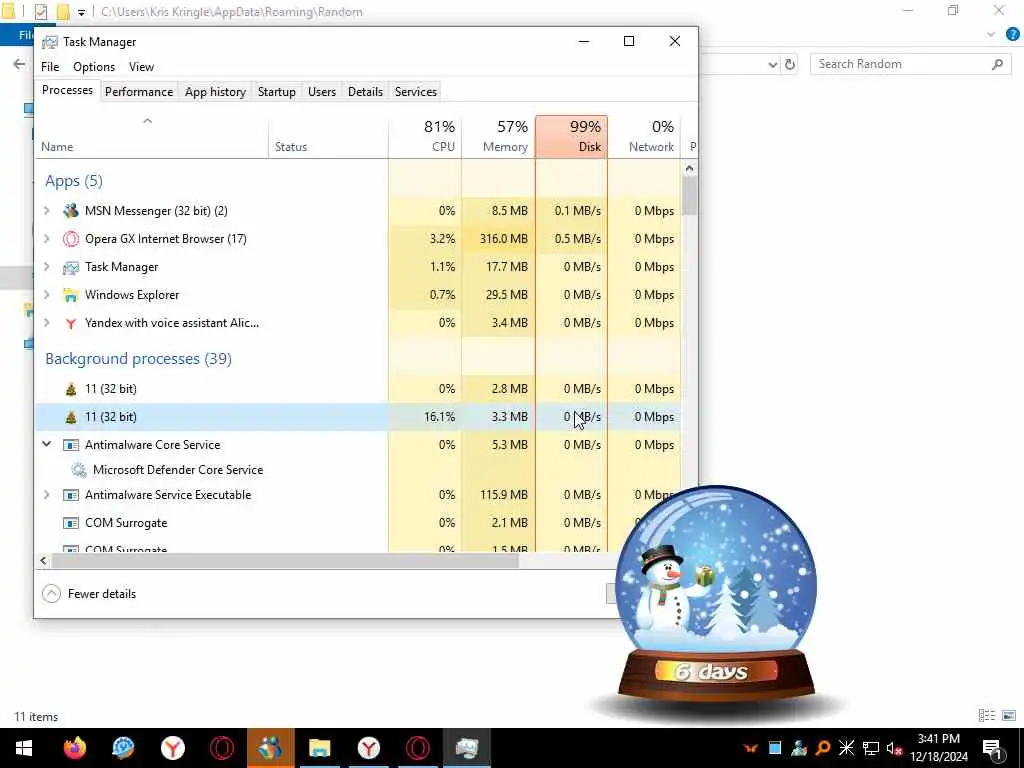Click the Background processes (39) heading
Image resolution: width=1024 pixels, height=768 pixels.
tap(138, 359)
